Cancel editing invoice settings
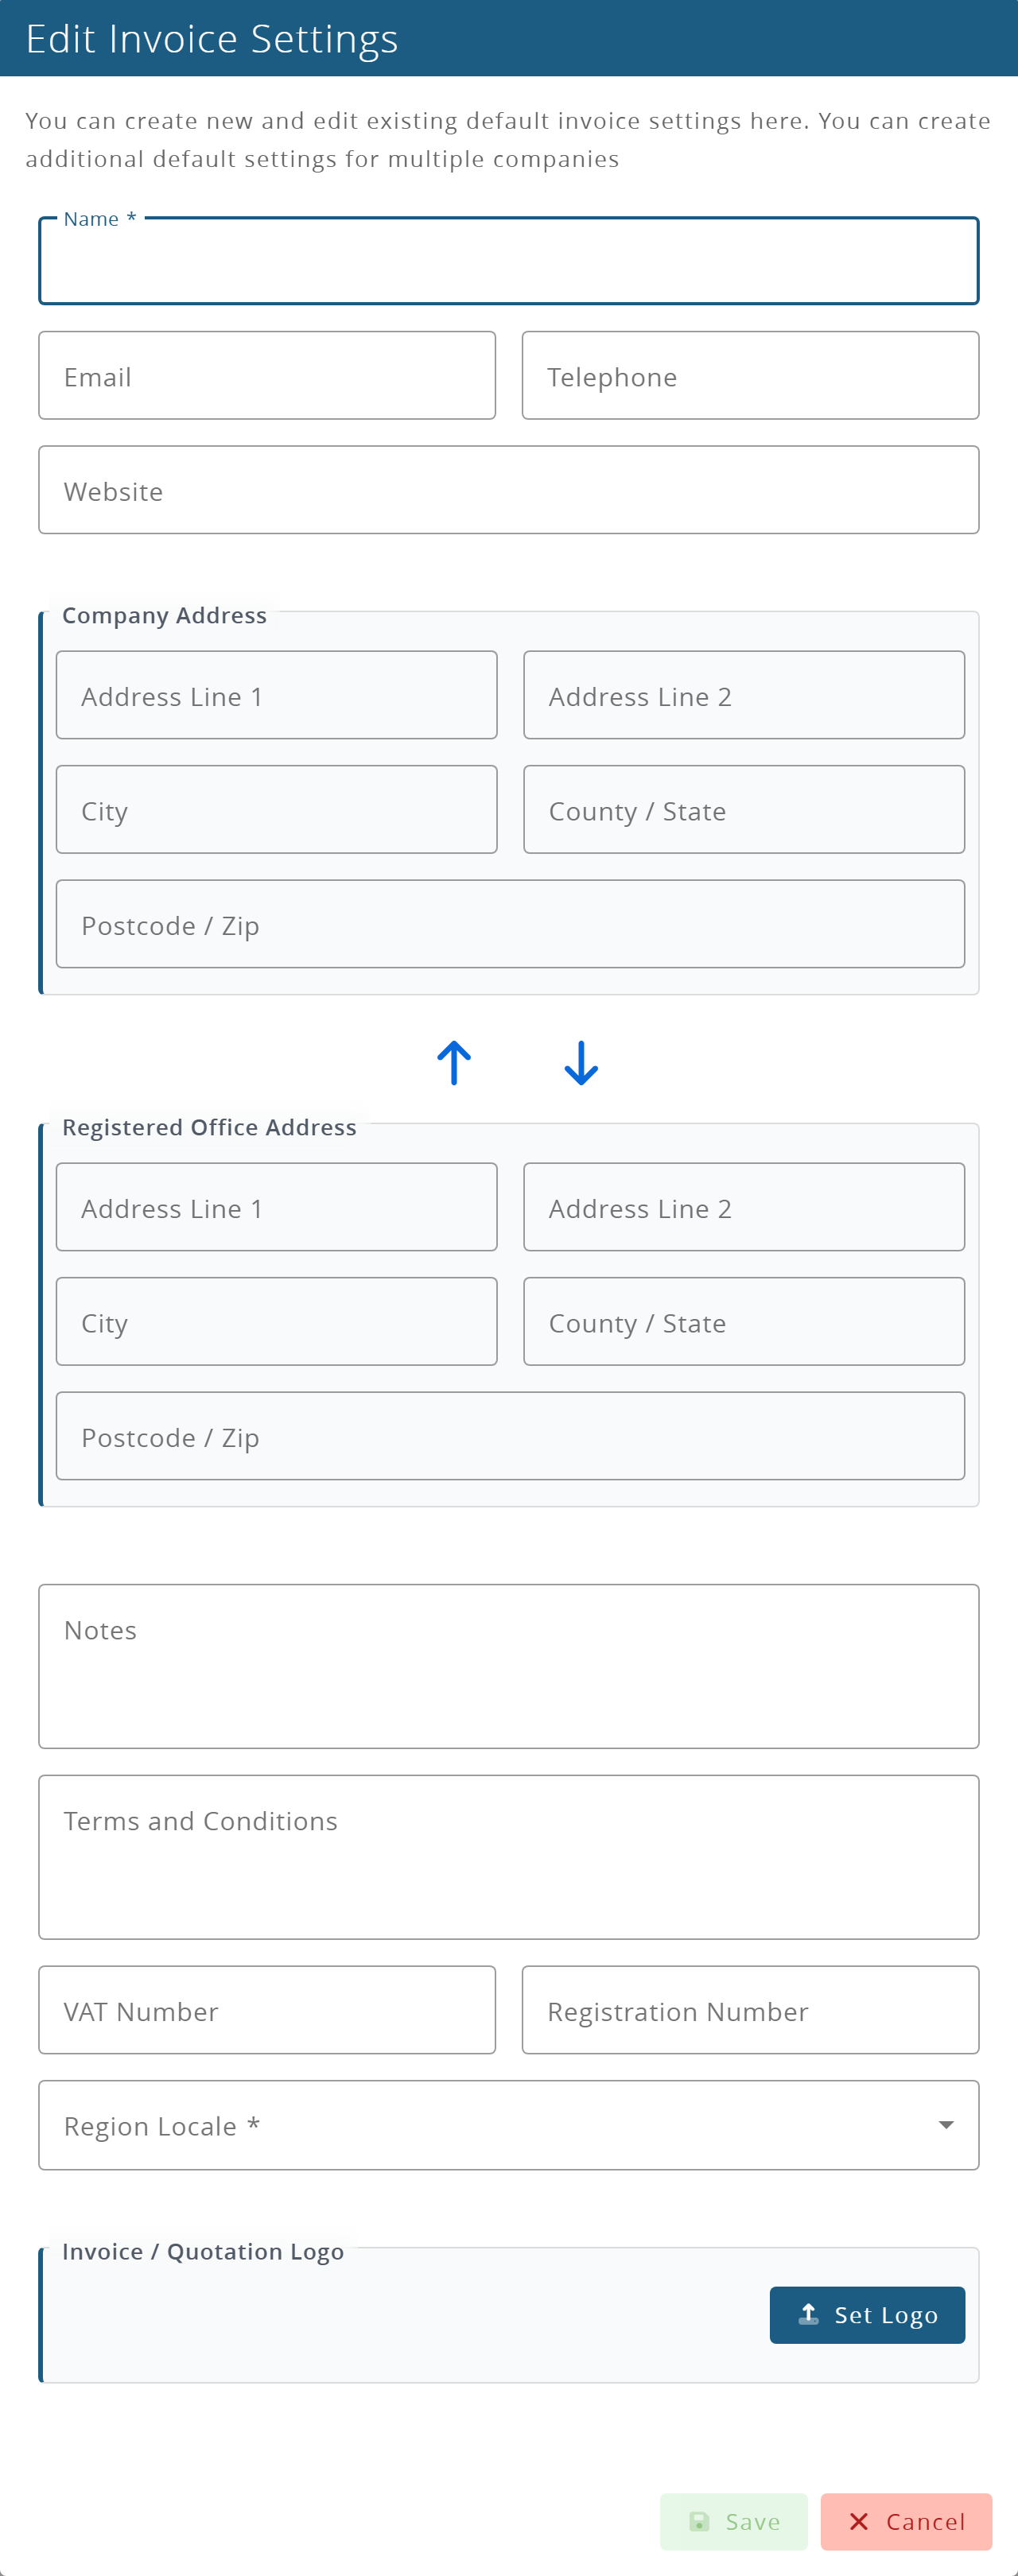Image resolution: width=1018 pixels, height=2576 pixels. (x=906, y=2522)
